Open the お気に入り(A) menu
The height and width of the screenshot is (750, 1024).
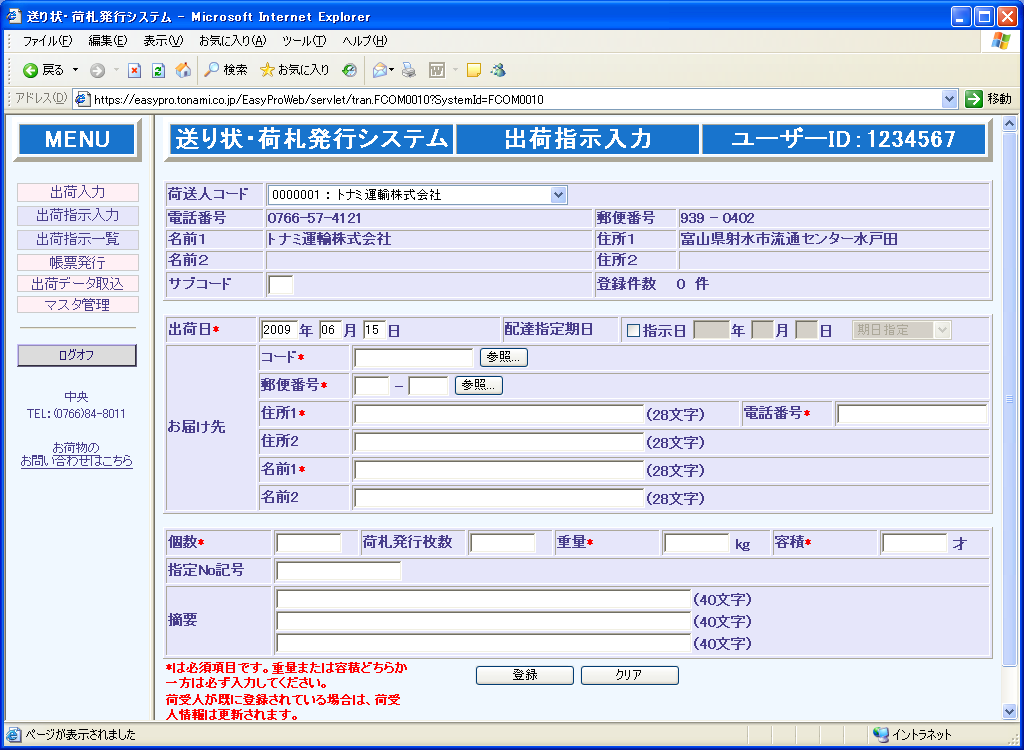pyautogui.click(x=232, y=41)
